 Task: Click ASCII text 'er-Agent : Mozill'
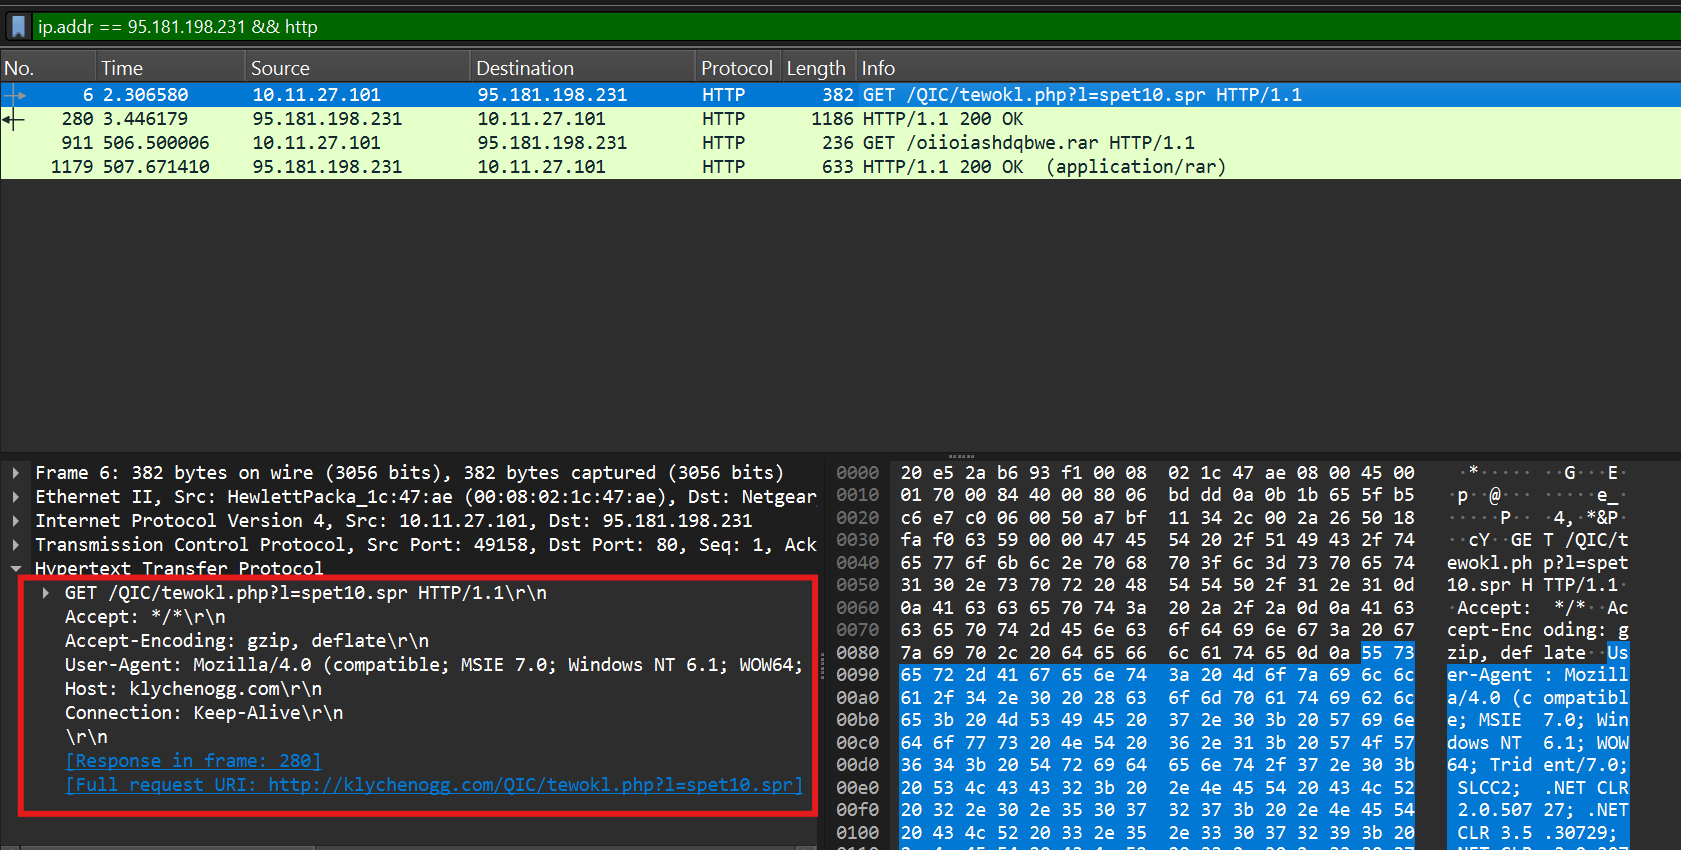(x=1537, y=675)
